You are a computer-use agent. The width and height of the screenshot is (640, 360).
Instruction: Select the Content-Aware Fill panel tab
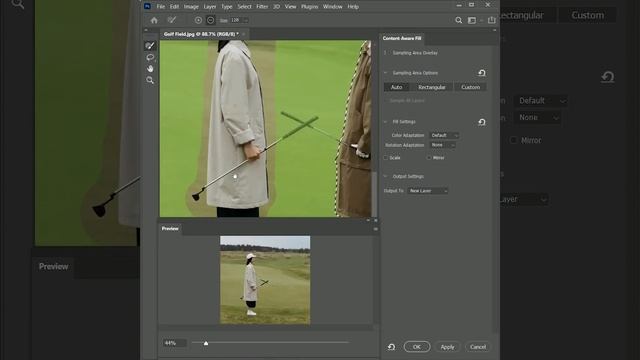coord(402,38)
